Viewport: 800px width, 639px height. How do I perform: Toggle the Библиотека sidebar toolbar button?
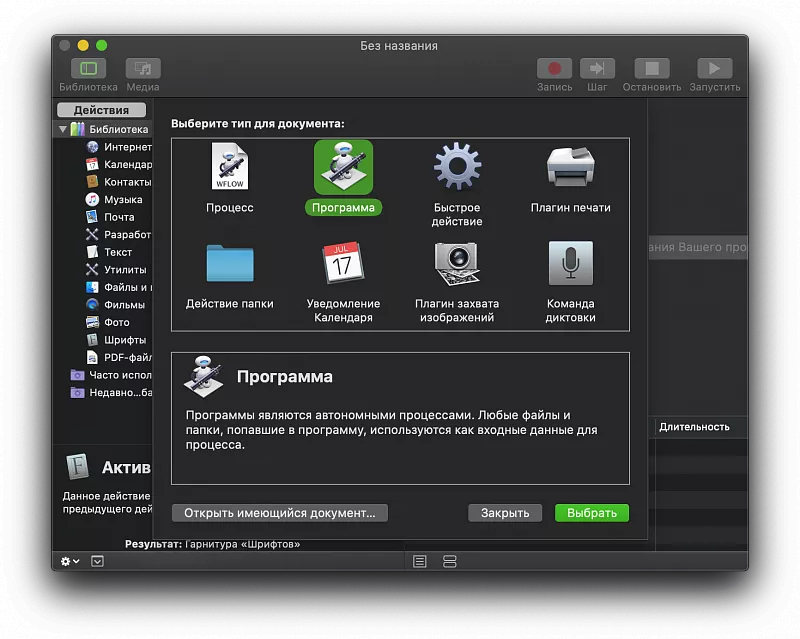click(88, 69)
